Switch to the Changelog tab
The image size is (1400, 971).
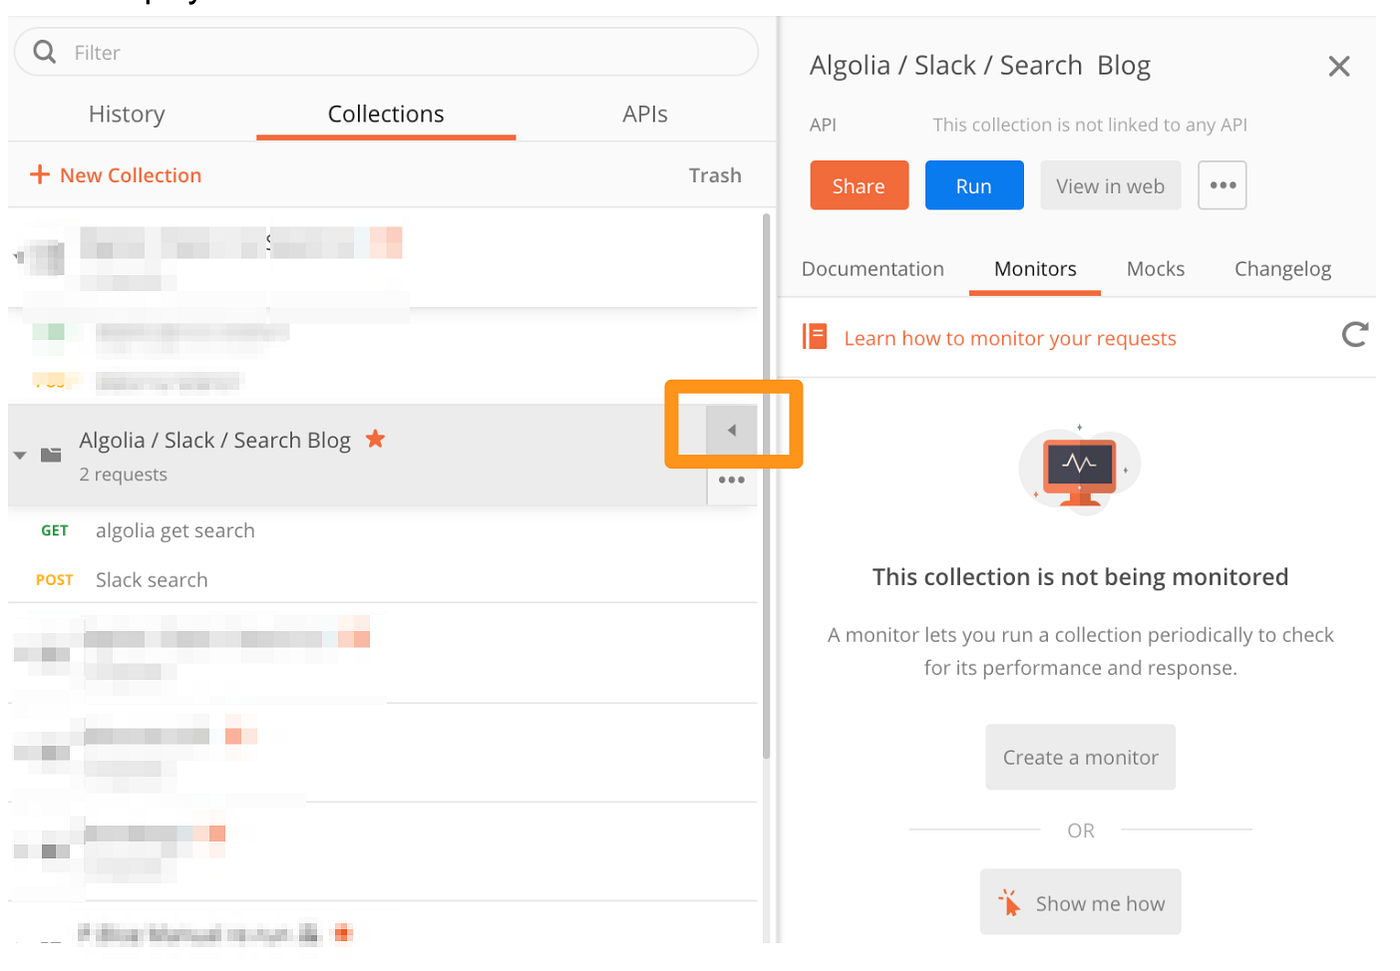point(1282,269)
